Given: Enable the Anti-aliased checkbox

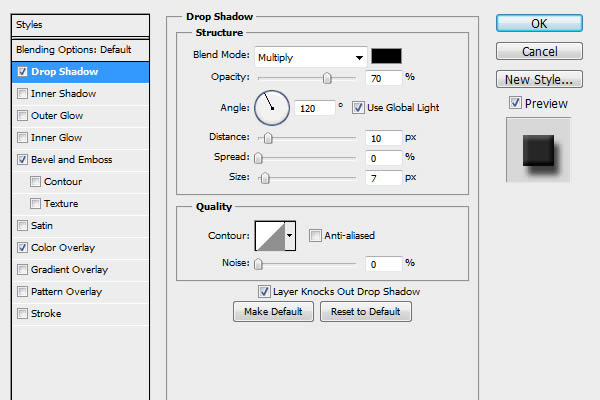Looking at the screenshot, I should tap(315, 236).
